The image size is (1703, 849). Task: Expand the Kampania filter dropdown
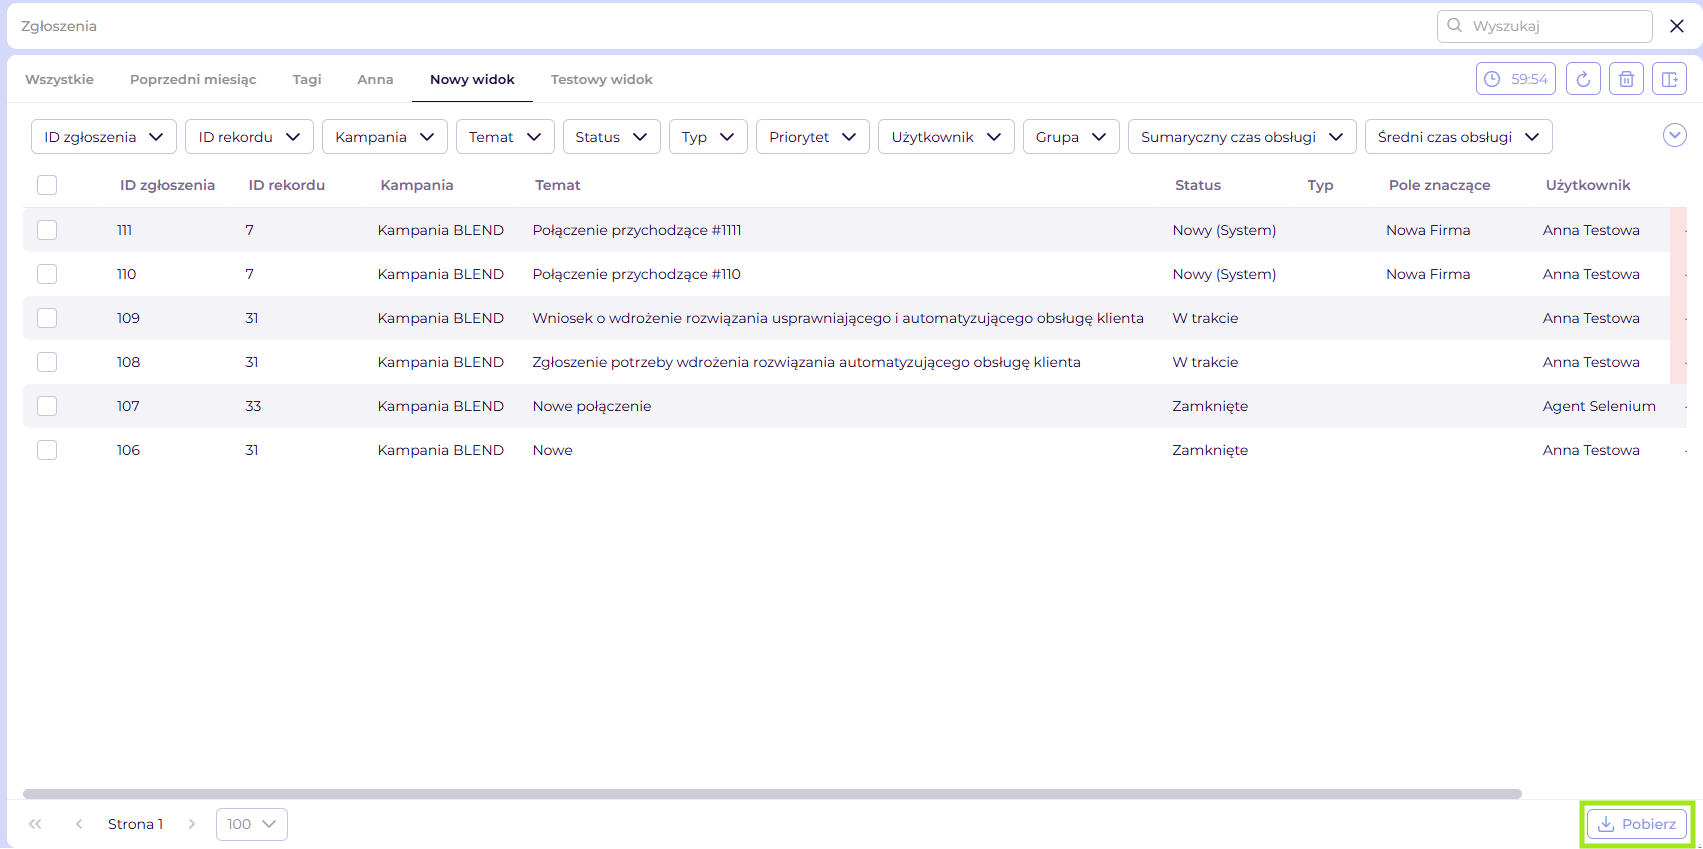click(384, 137)
